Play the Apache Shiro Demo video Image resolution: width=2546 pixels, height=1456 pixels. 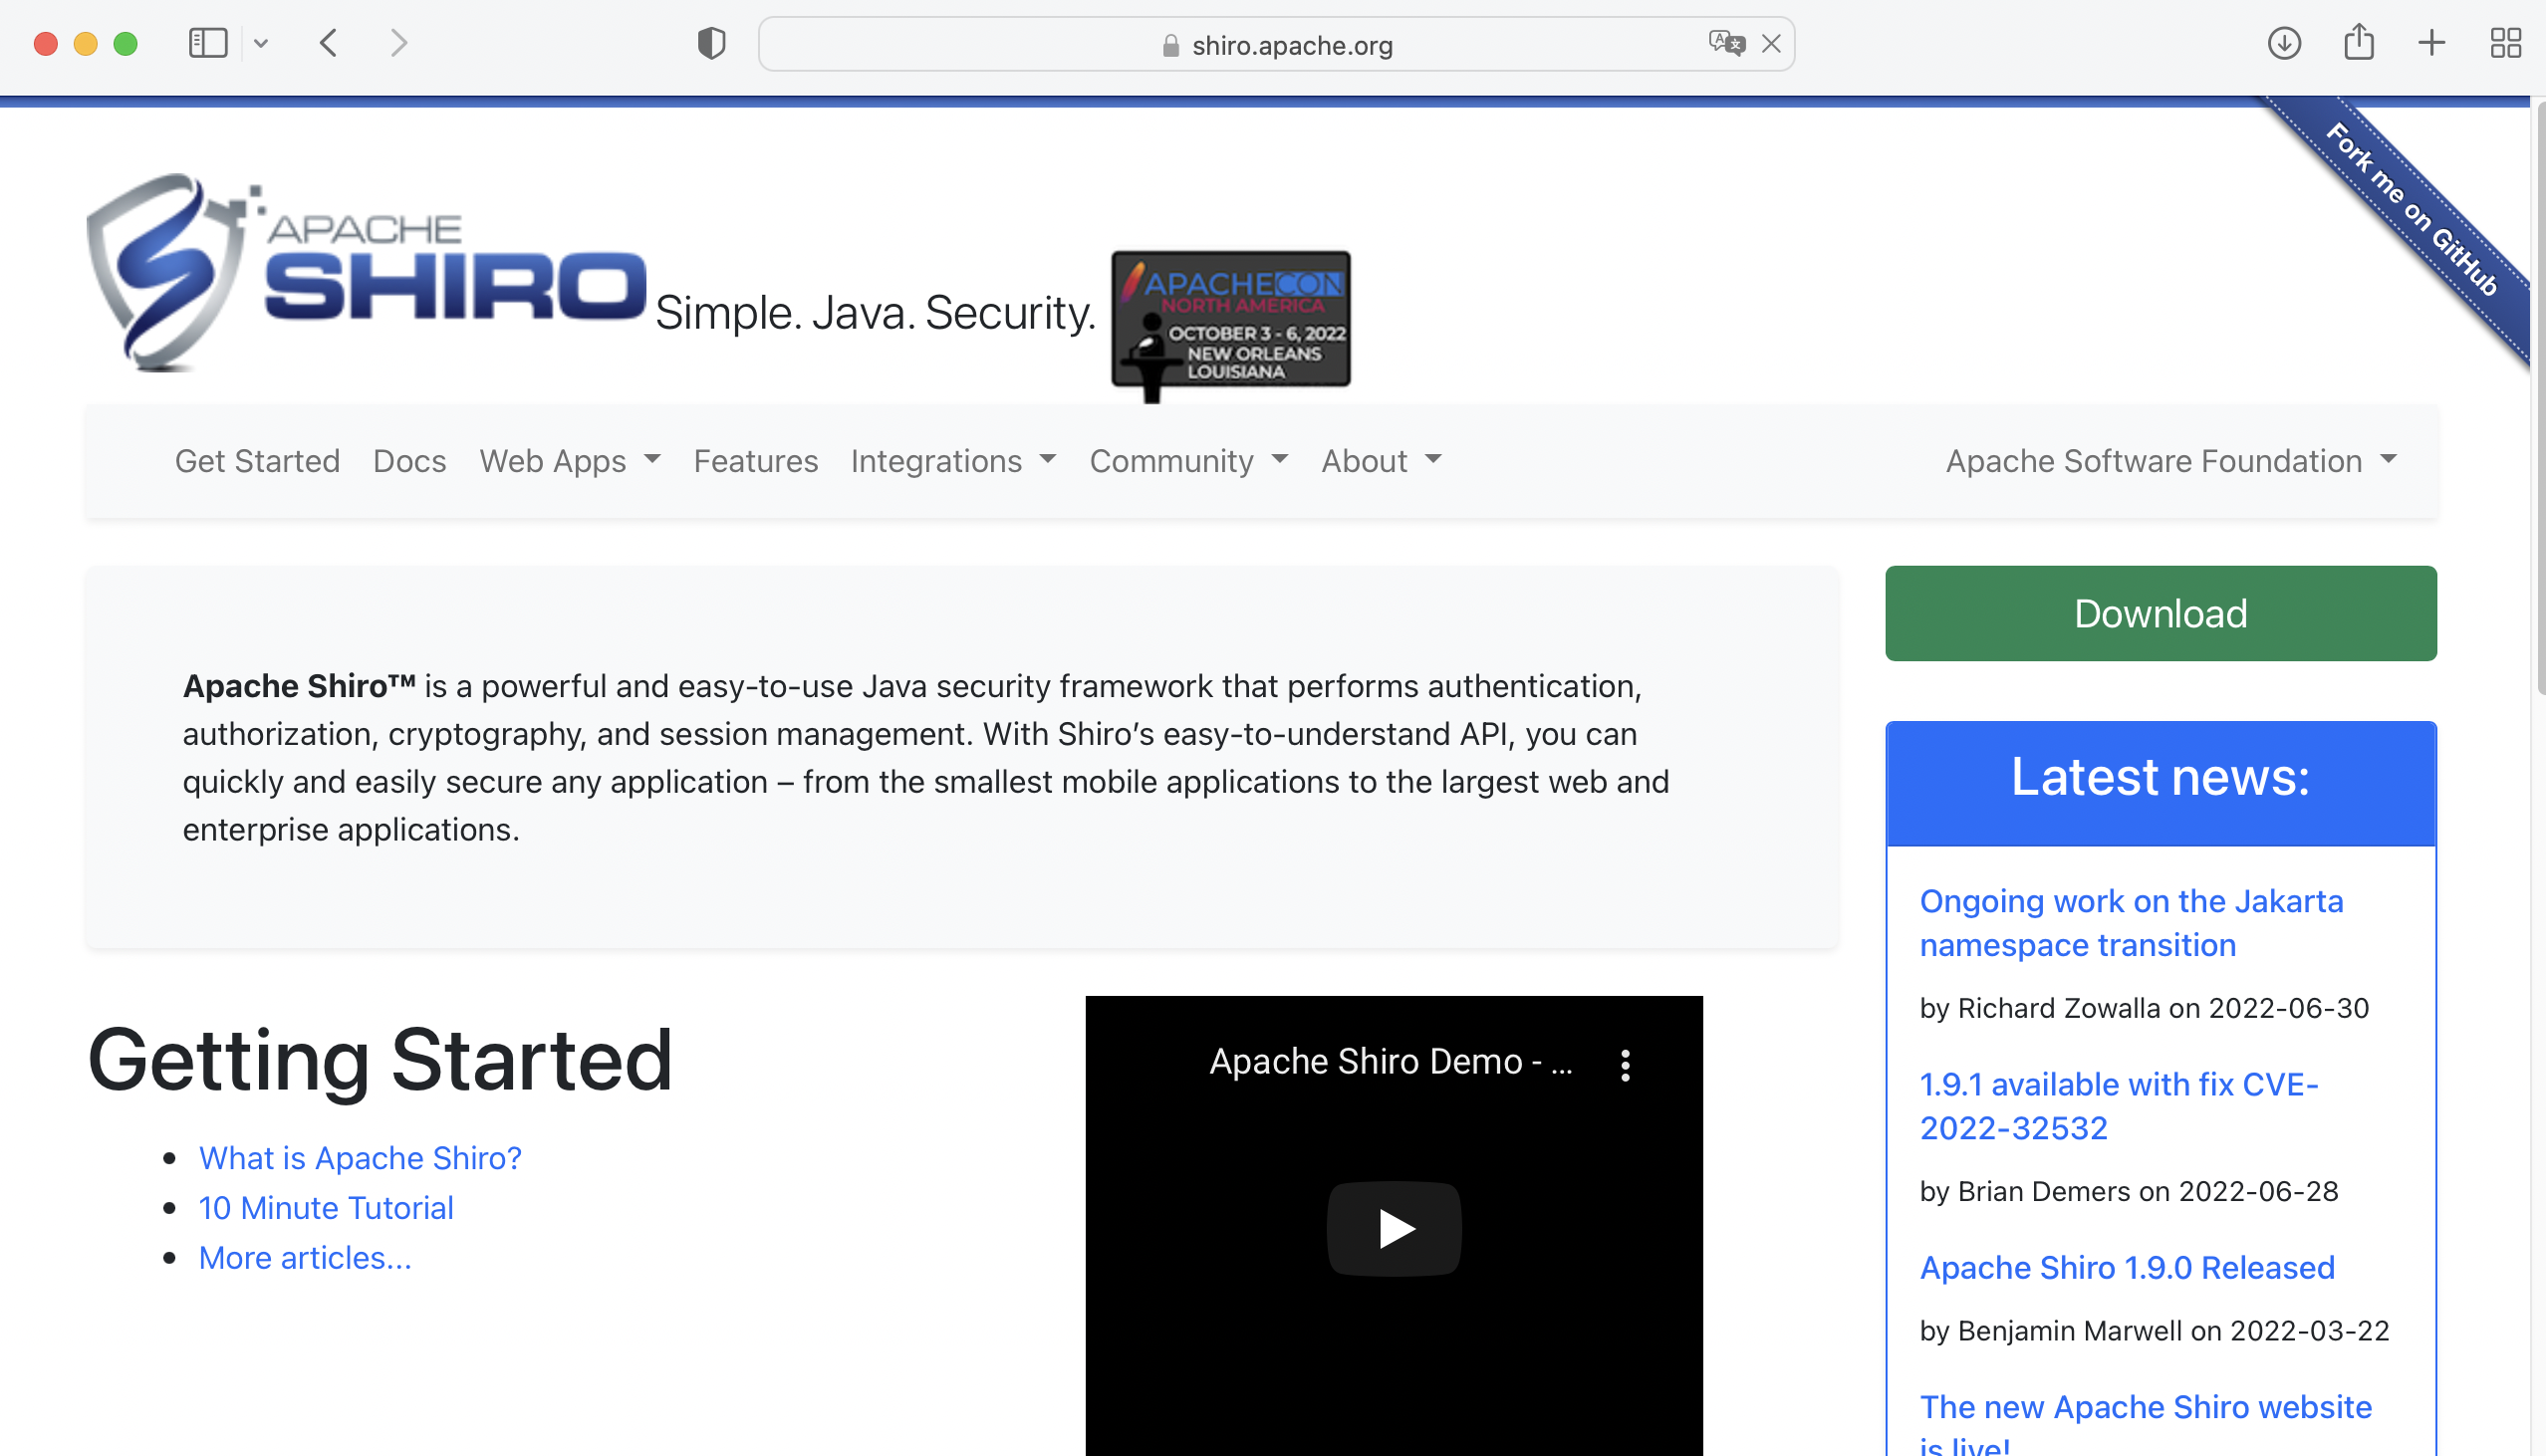pos(1394,1228)
